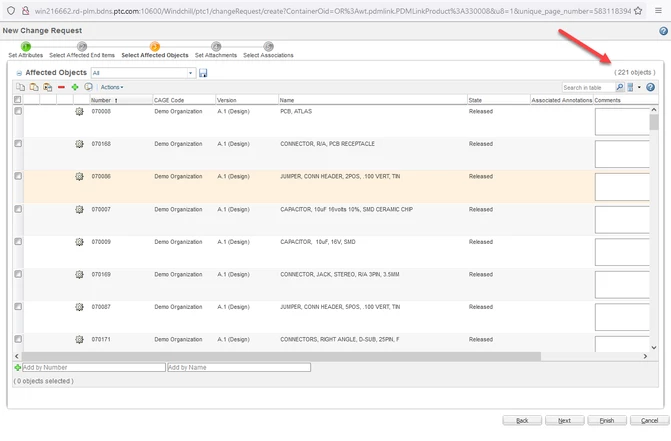Check the row for 070007 capacitor
The width and height of the screenshot is (671, 441).
18,209
